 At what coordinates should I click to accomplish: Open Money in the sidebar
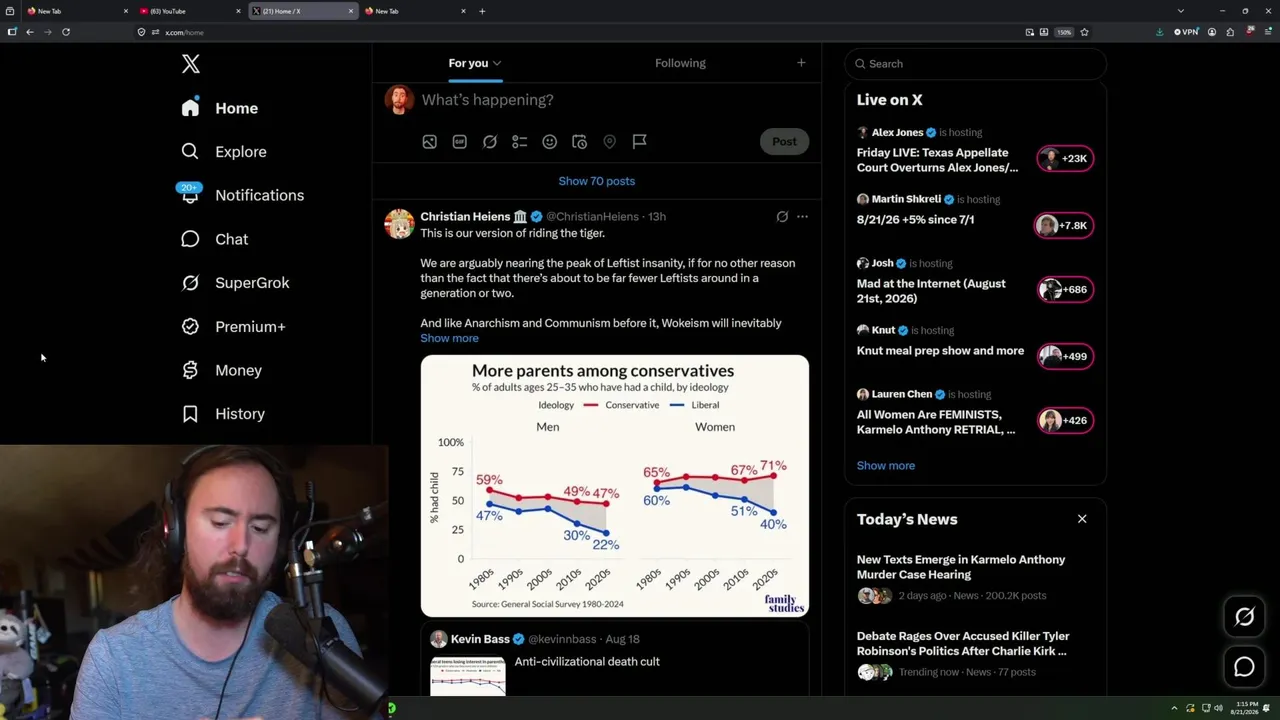(221, 370)
